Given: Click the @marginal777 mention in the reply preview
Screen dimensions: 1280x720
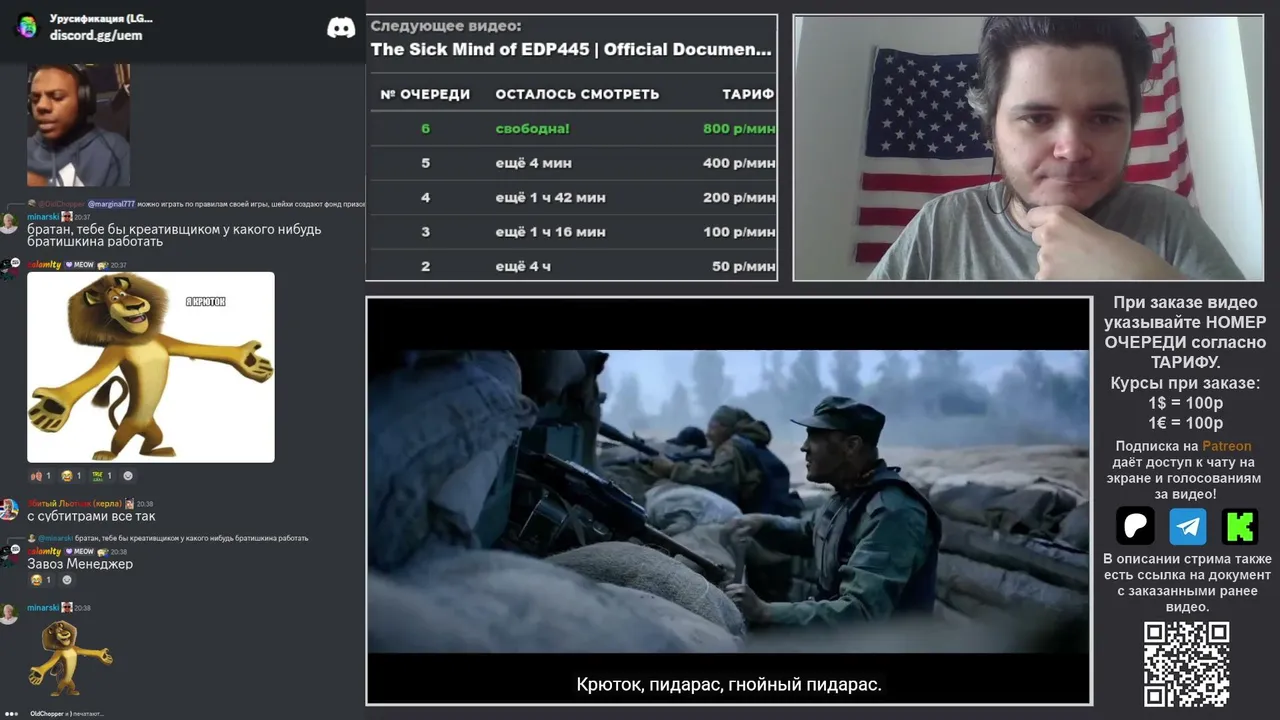Looking at the screenshot, I should (x=111, y=204).
